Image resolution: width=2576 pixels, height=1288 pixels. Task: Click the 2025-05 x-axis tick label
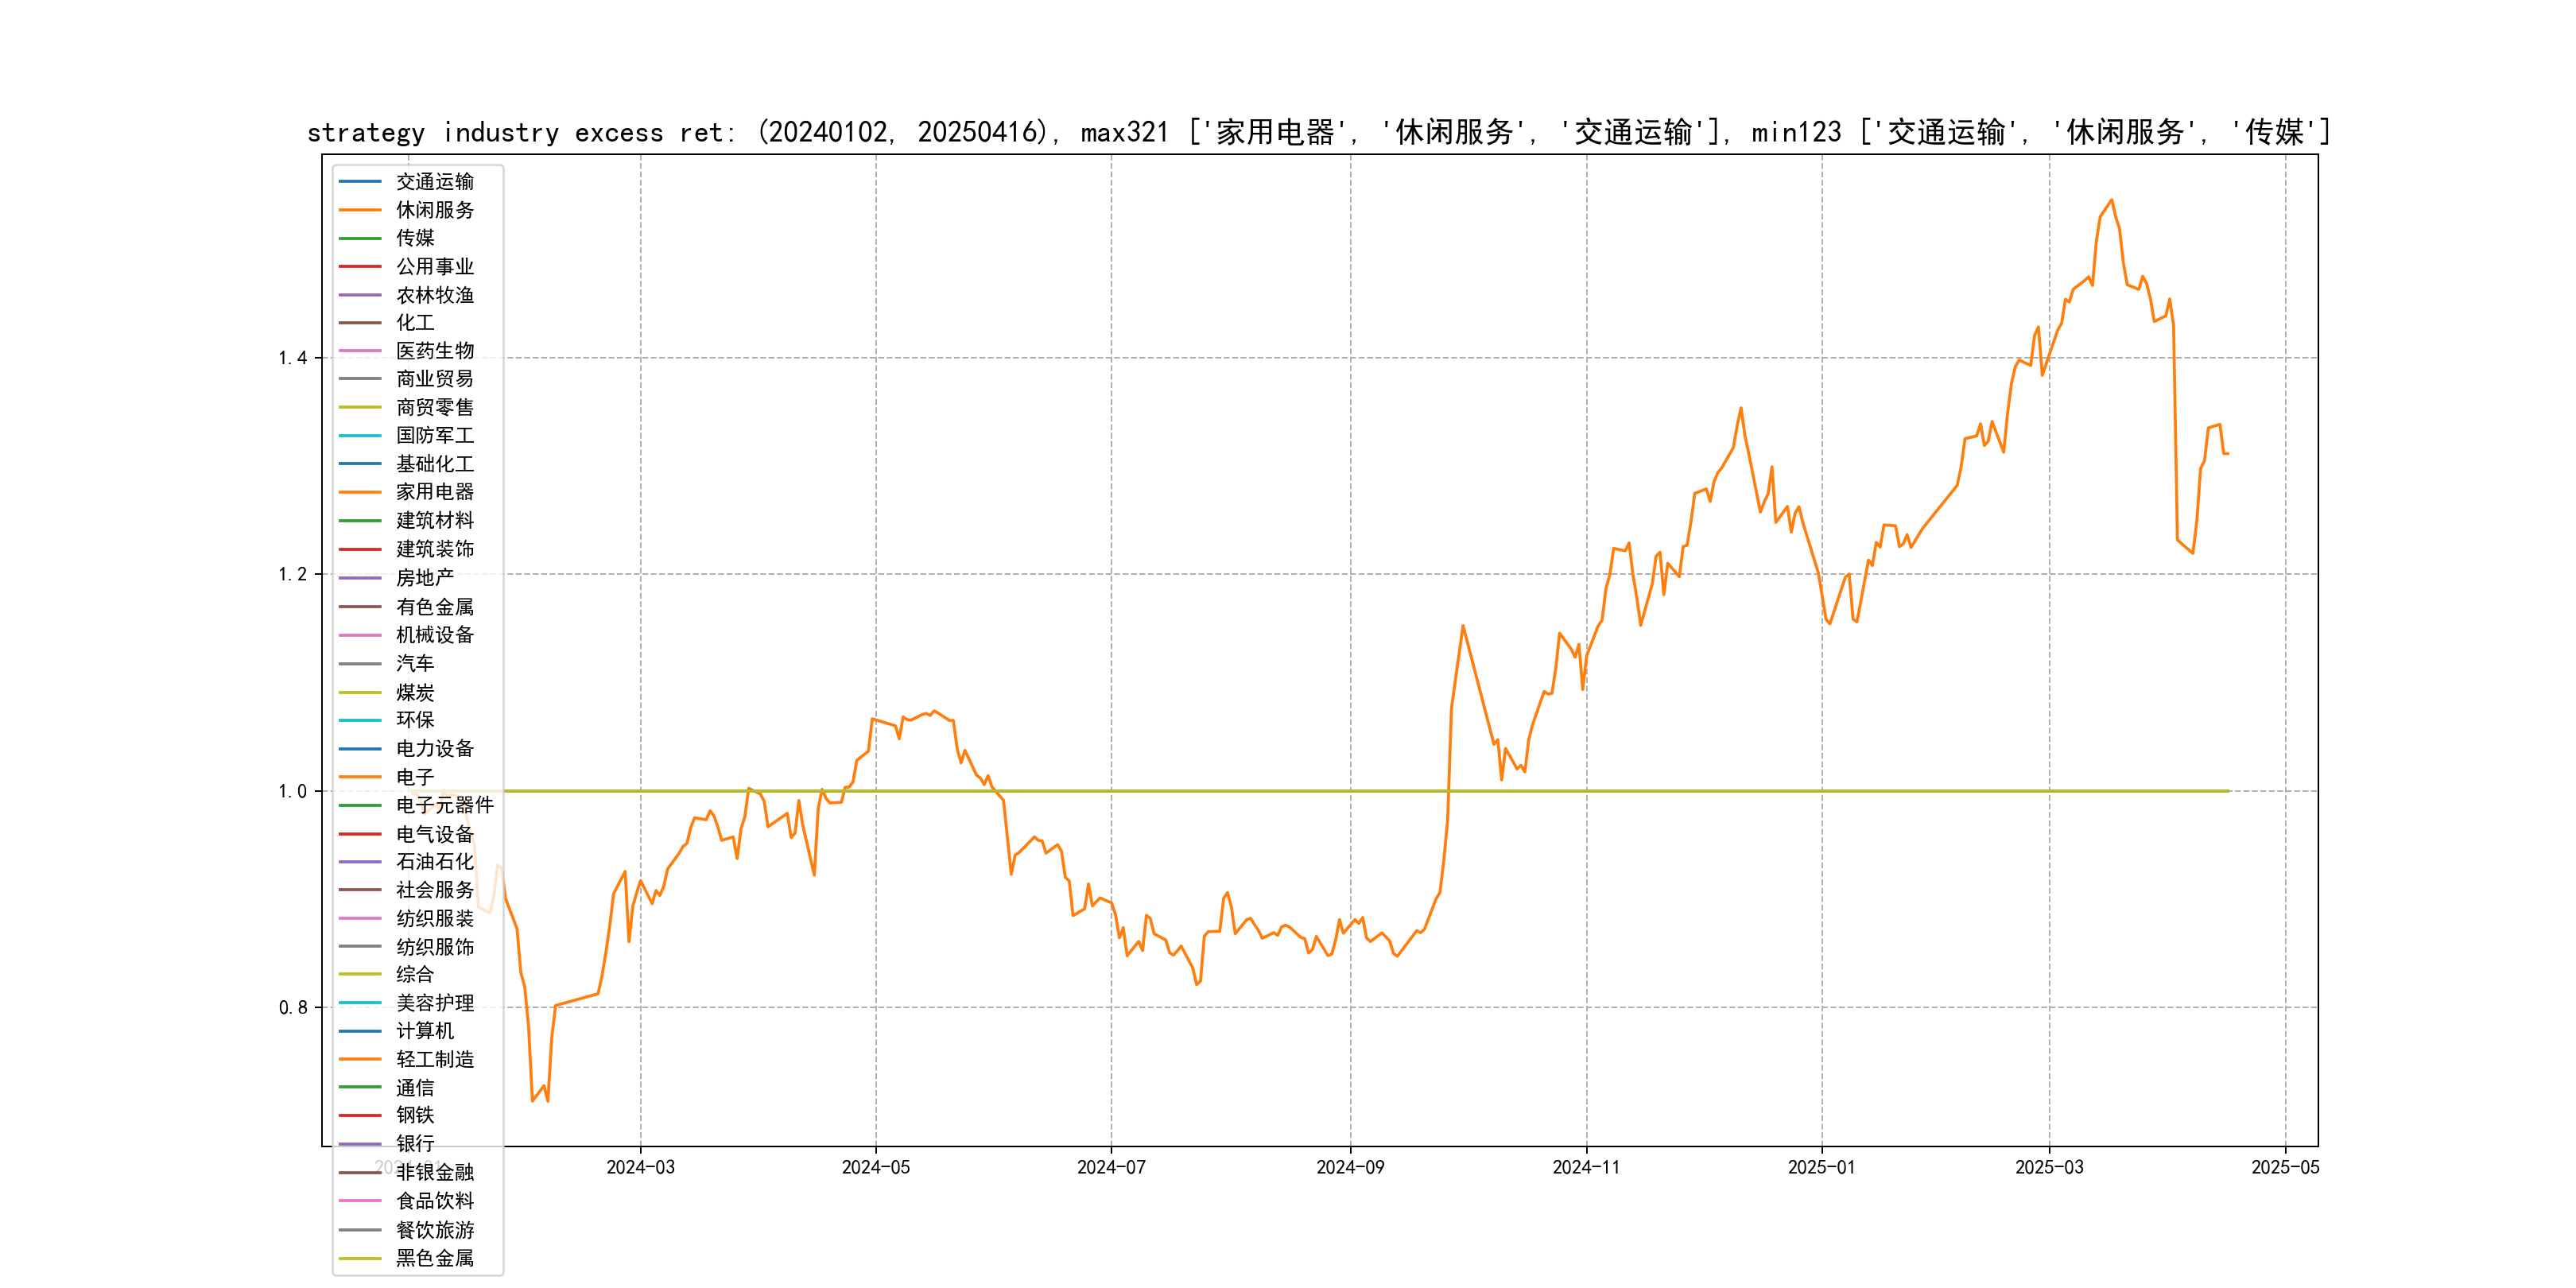tap(2284, 1168)
